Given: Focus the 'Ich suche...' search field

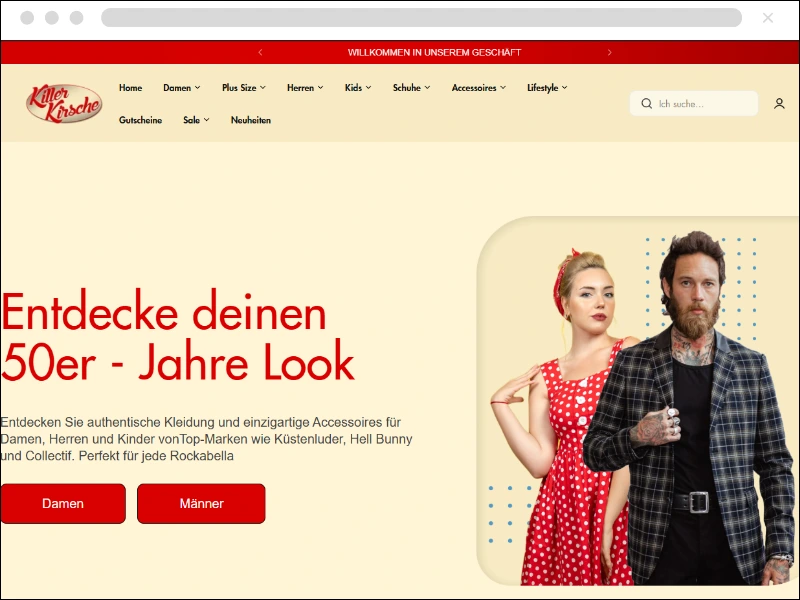Looking at the screenshot, I should click(694, 104).
